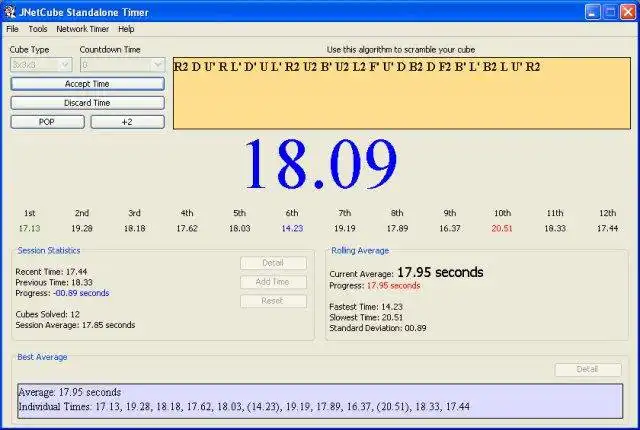
Task: Open the Tools menu
Action: [x=38, y=29]
